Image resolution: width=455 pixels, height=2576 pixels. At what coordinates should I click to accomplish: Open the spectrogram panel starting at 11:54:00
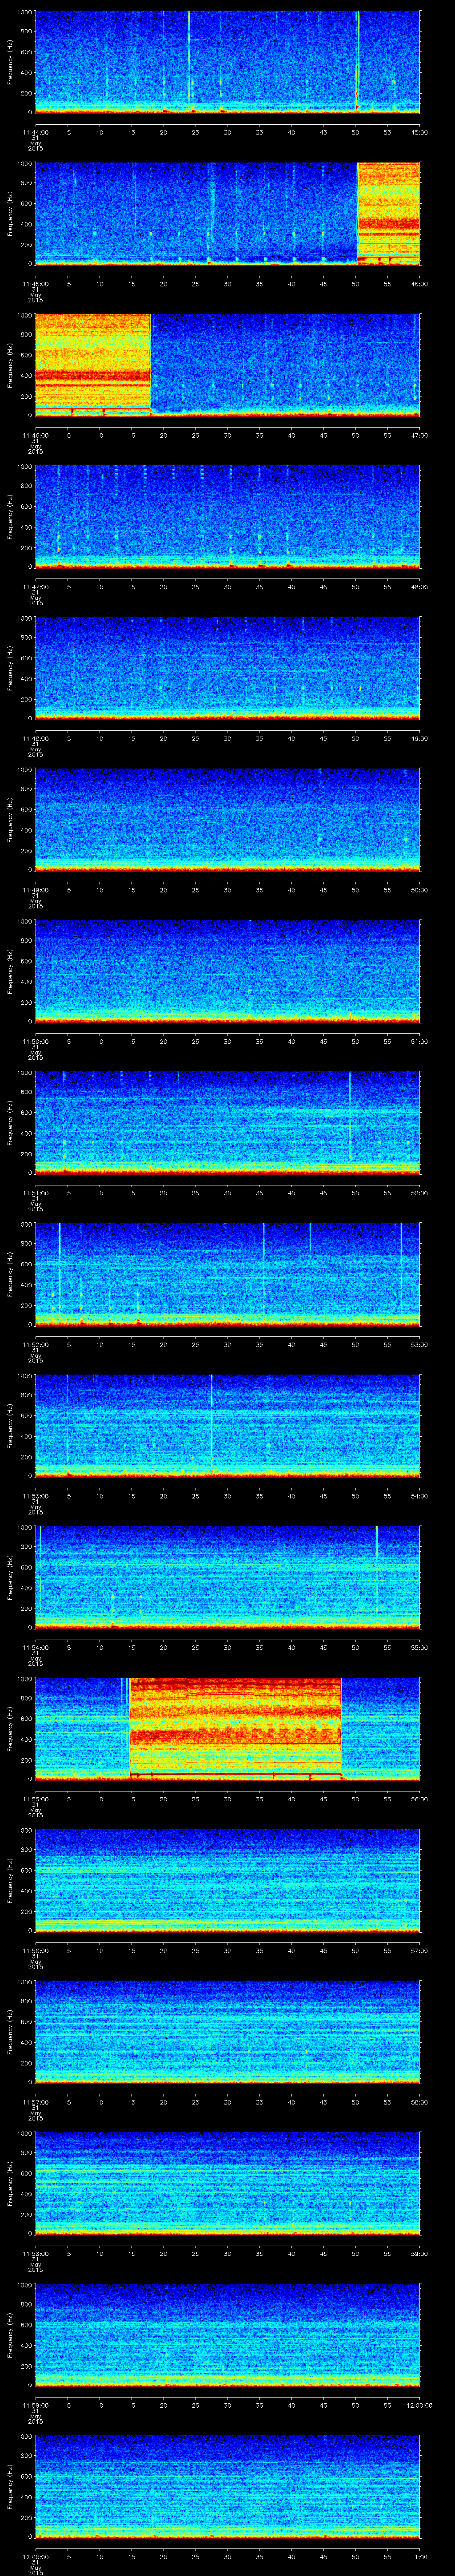pyautogui.click(x=227, y=1577)
